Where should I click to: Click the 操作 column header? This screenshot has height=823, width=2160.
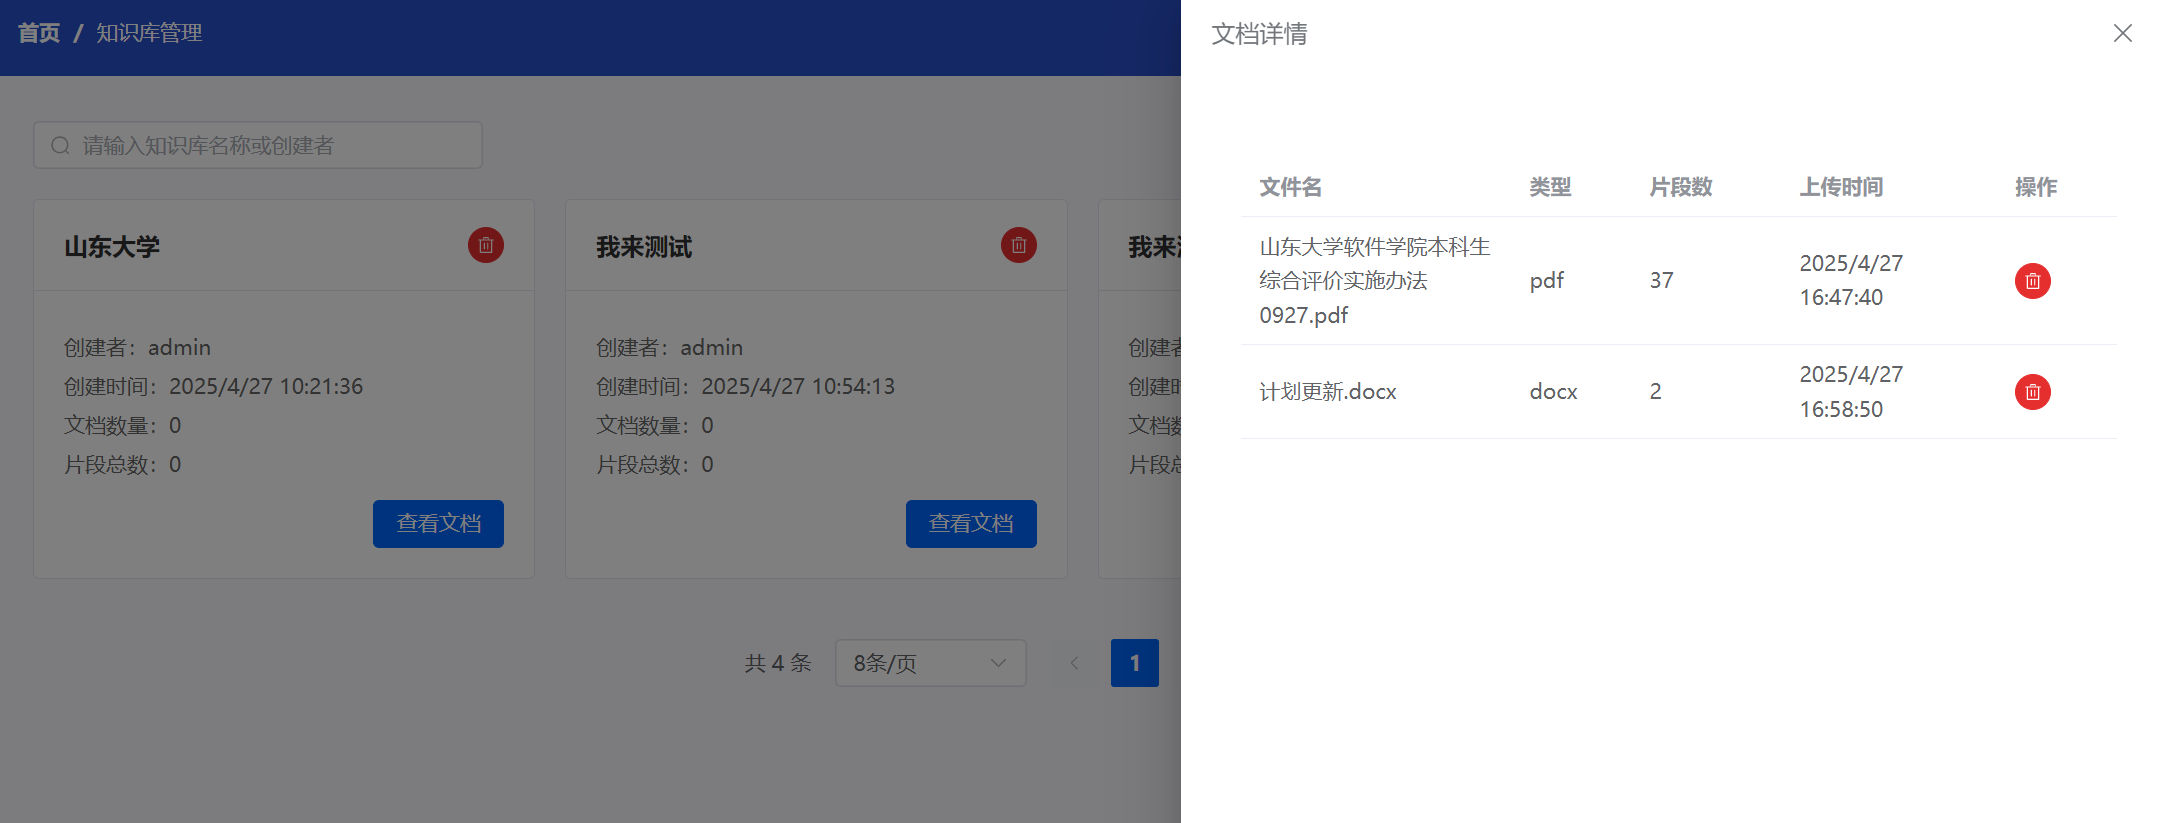(2036, 187)
